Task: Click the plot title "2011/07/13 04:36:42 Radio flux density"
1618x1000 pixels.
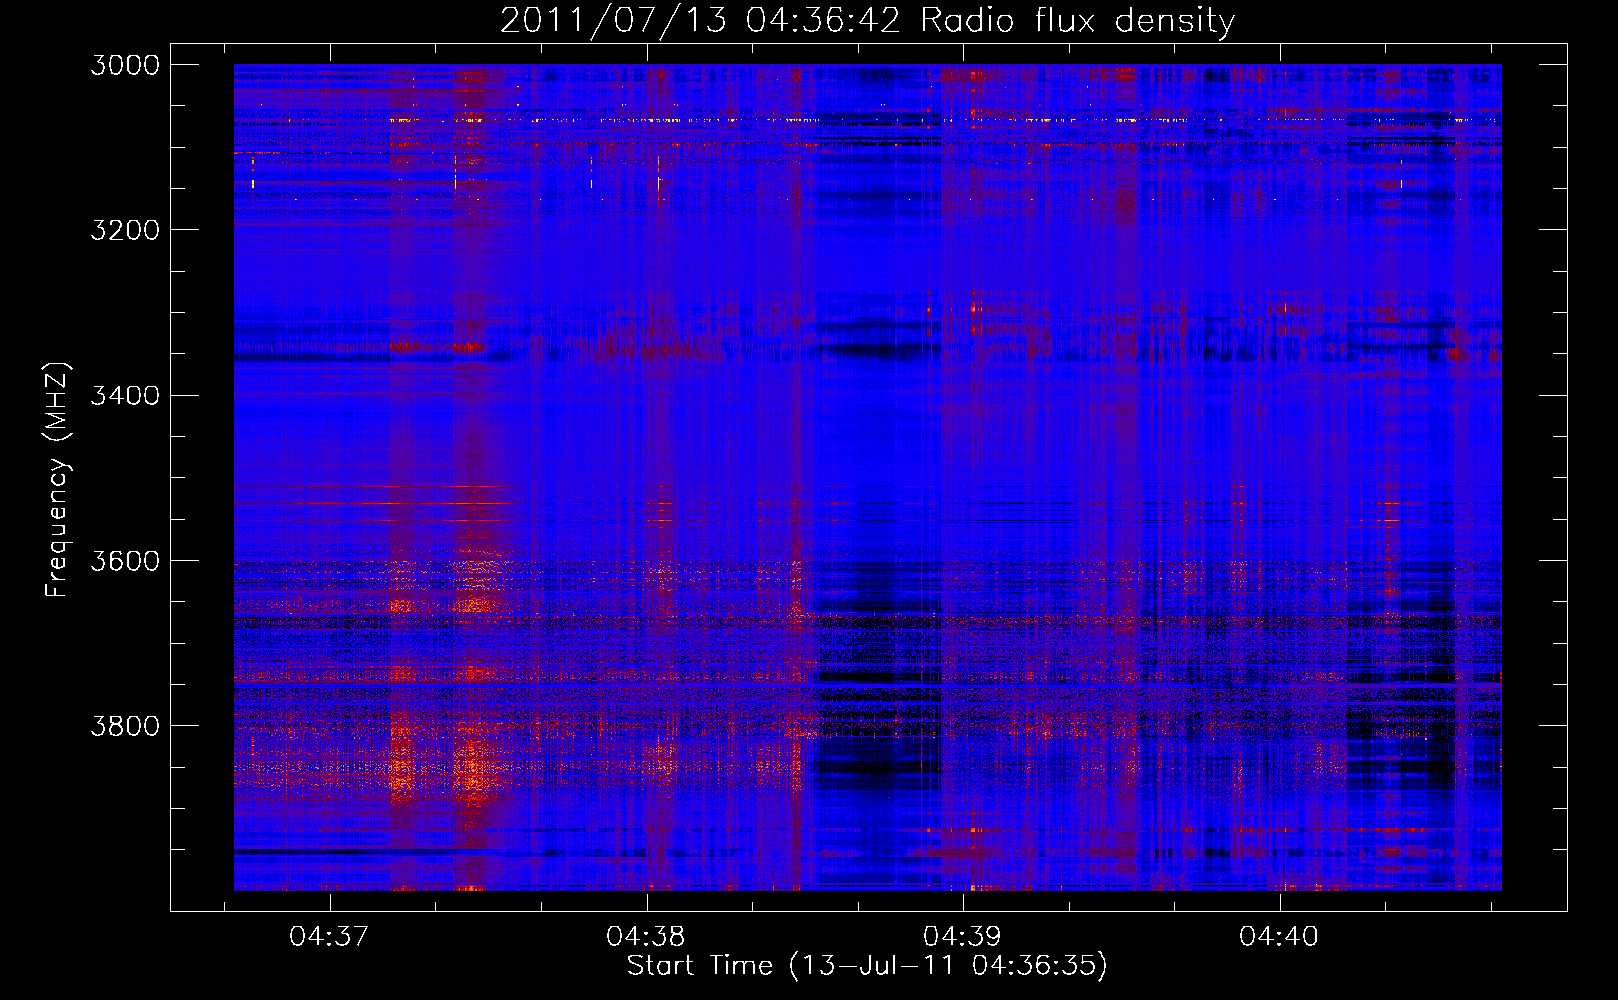Action: [x=867, y=21]
